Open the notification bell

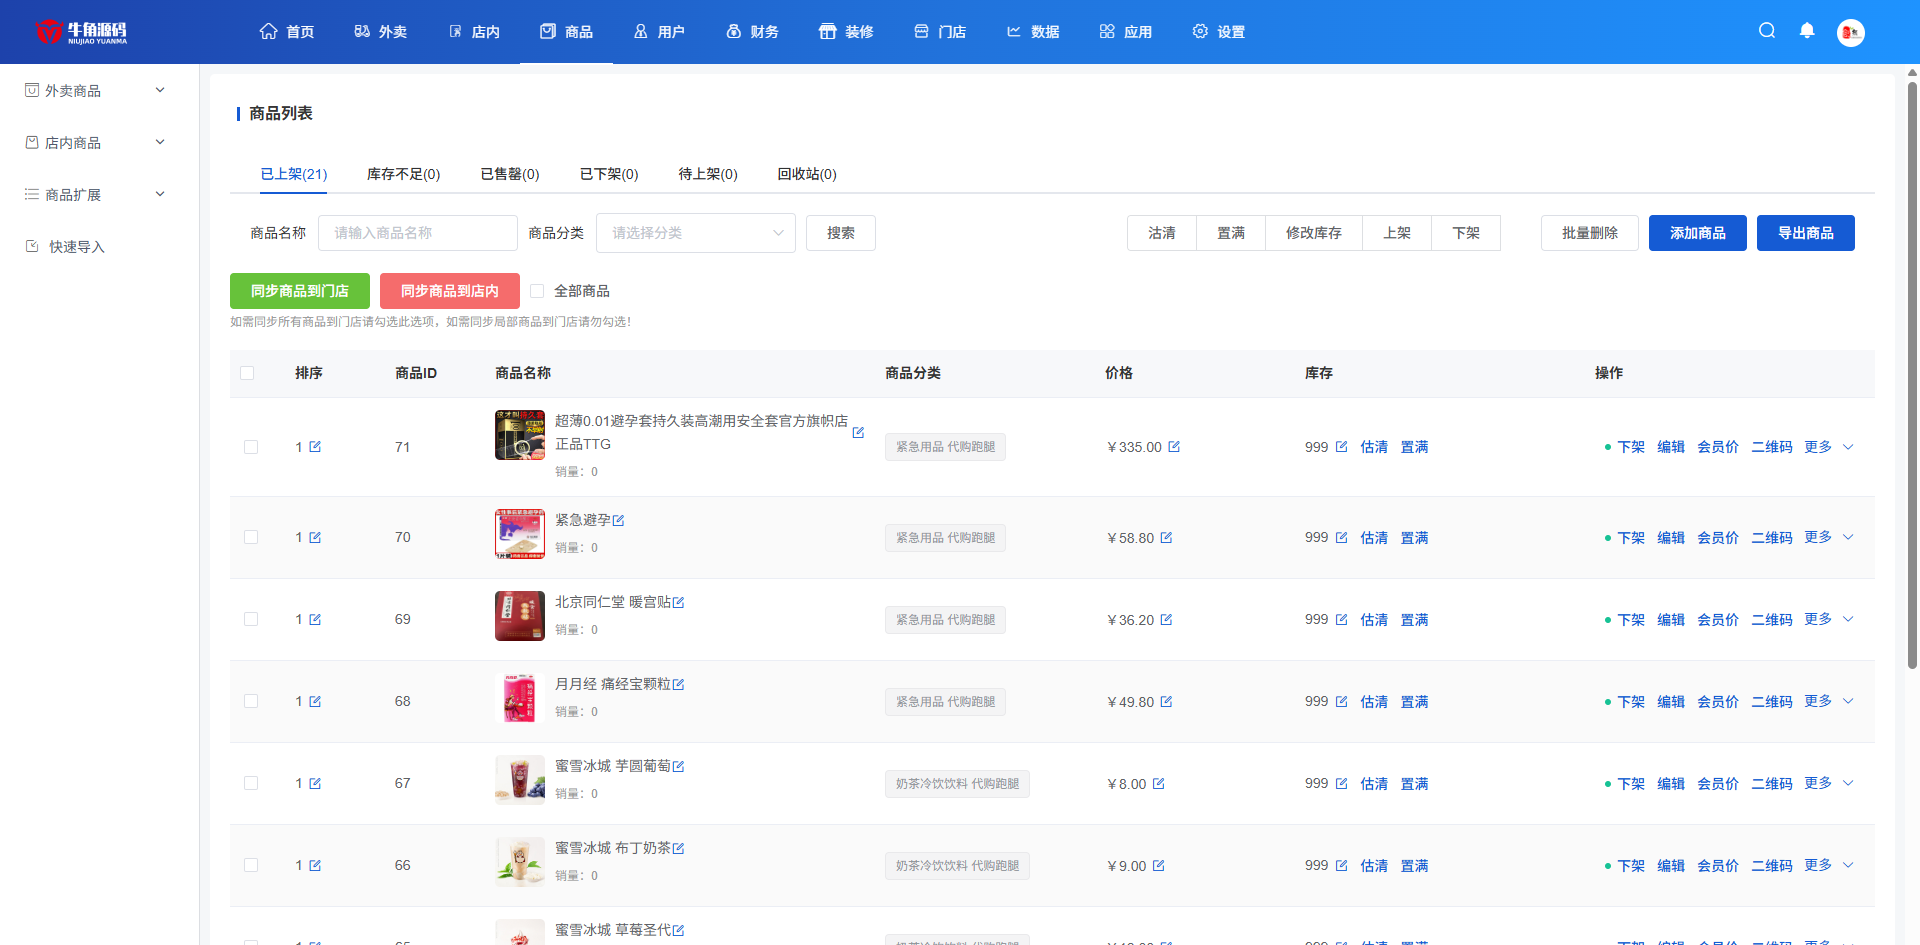(1807, 31)
